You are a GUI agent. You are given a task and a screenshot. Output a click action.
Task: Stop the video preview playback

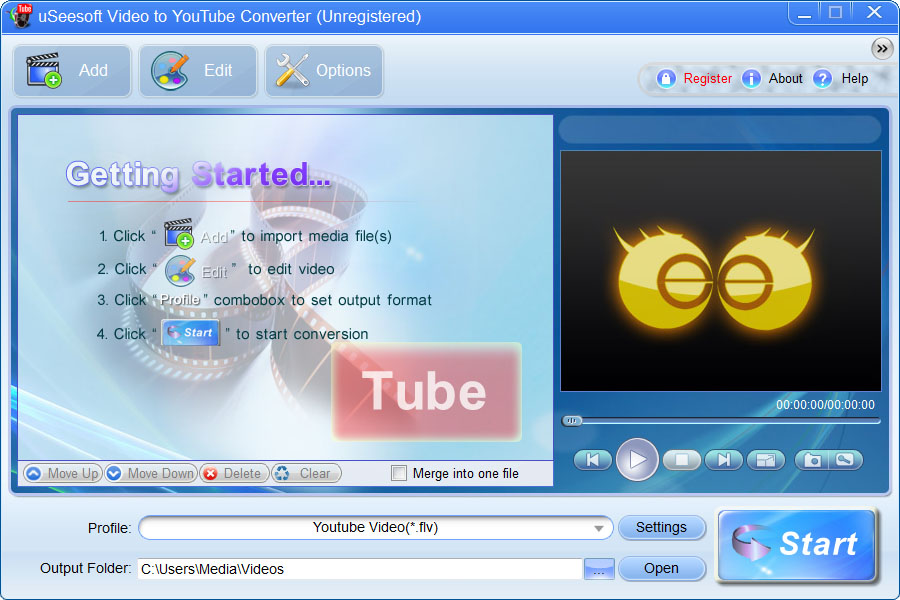pyautogui.click(x=682, y=460)
